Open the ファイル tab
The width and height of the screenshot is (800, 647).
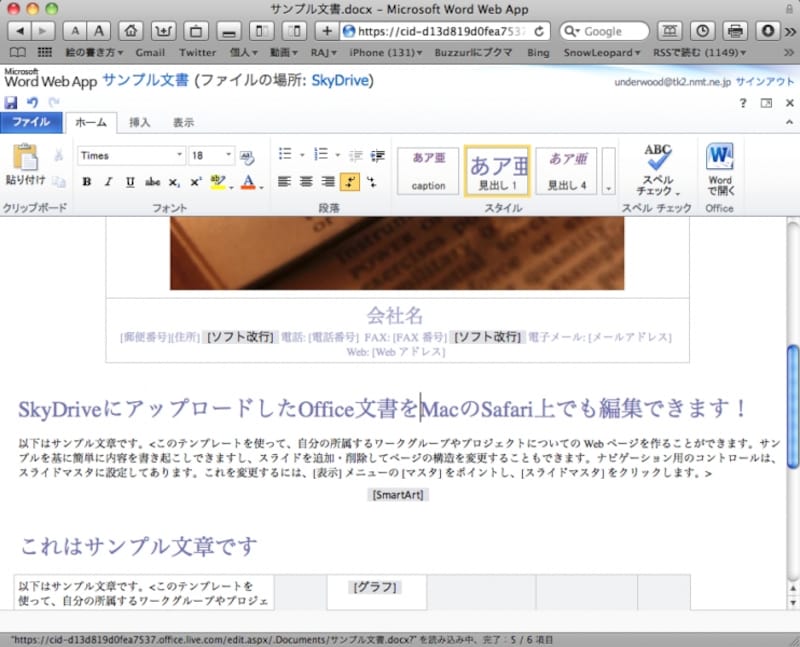point(33,122)
